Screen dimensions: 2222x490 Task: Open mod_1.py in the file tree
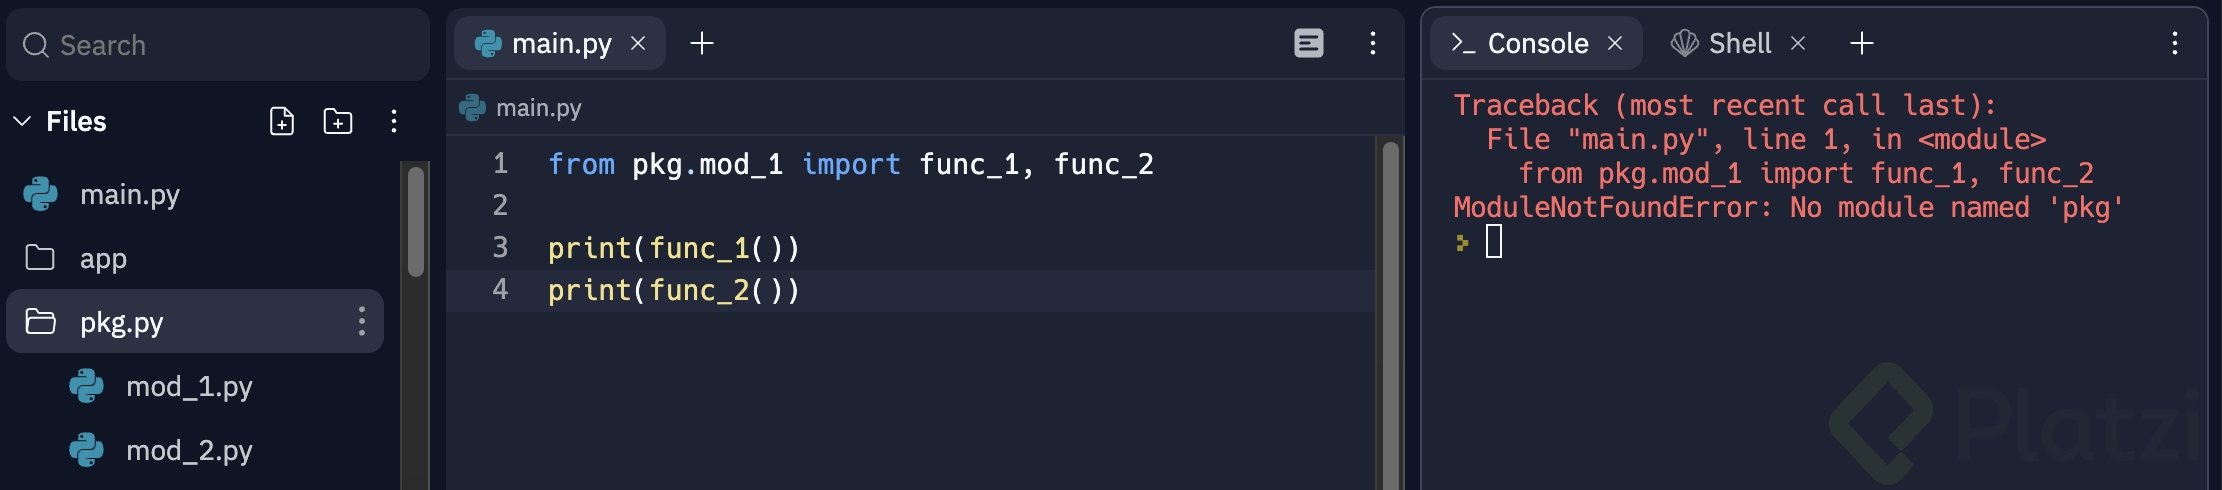[188, 386]
